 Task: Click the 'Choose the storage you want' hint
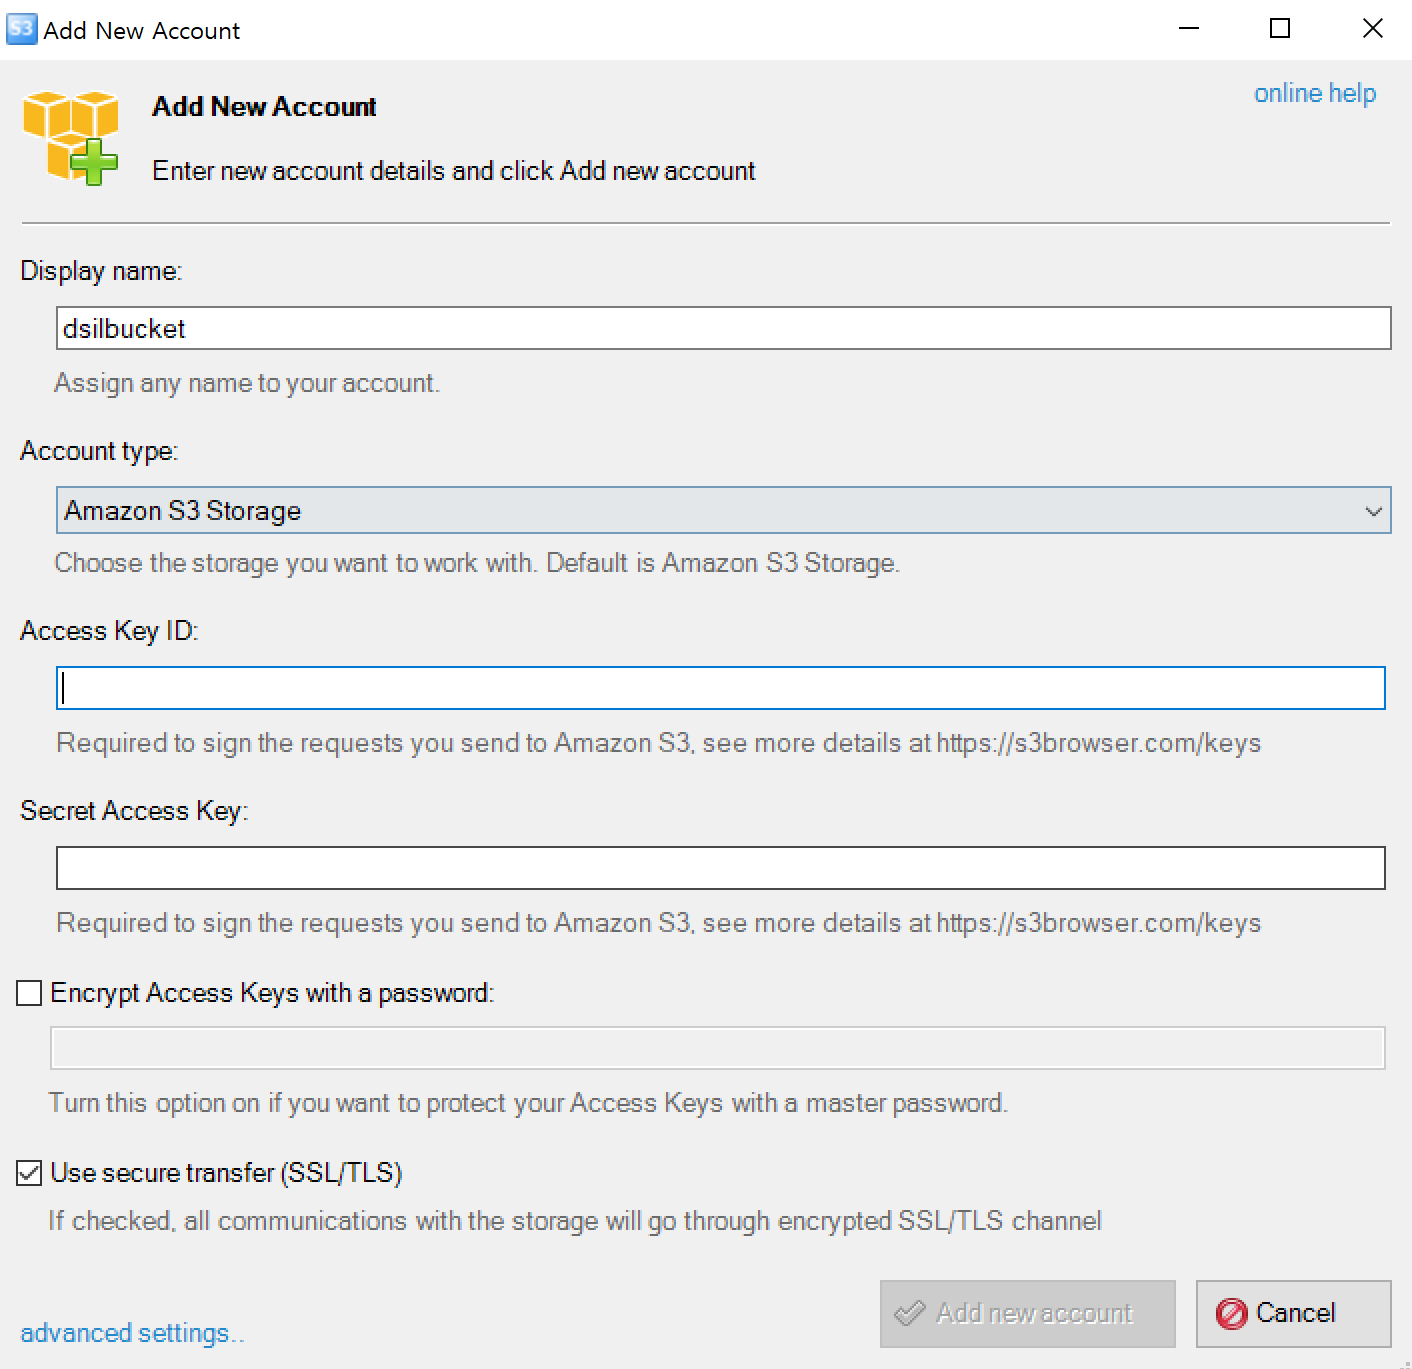pos(477,563)
